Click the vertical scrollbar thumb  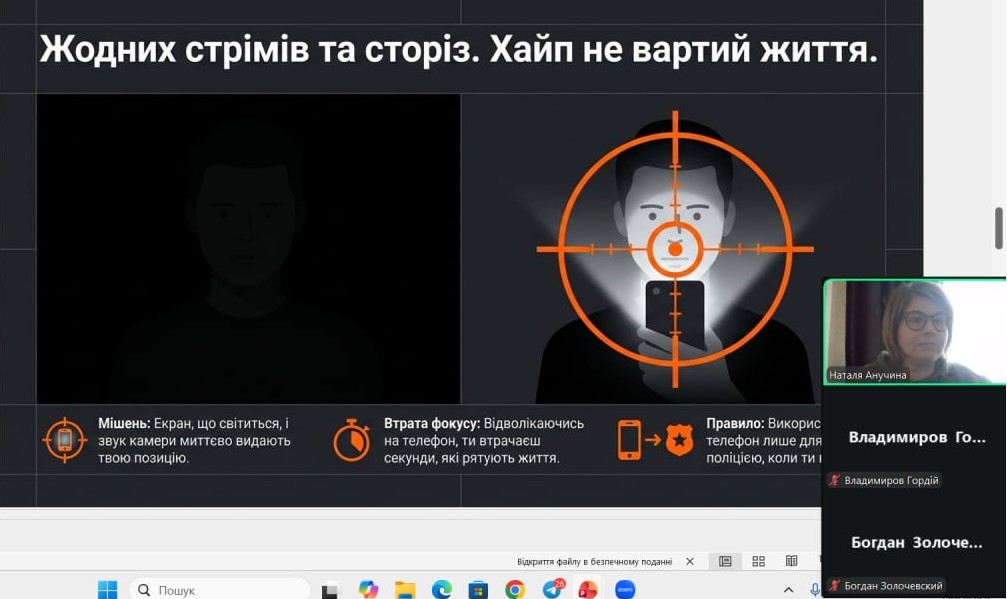[x=998, y=228]
